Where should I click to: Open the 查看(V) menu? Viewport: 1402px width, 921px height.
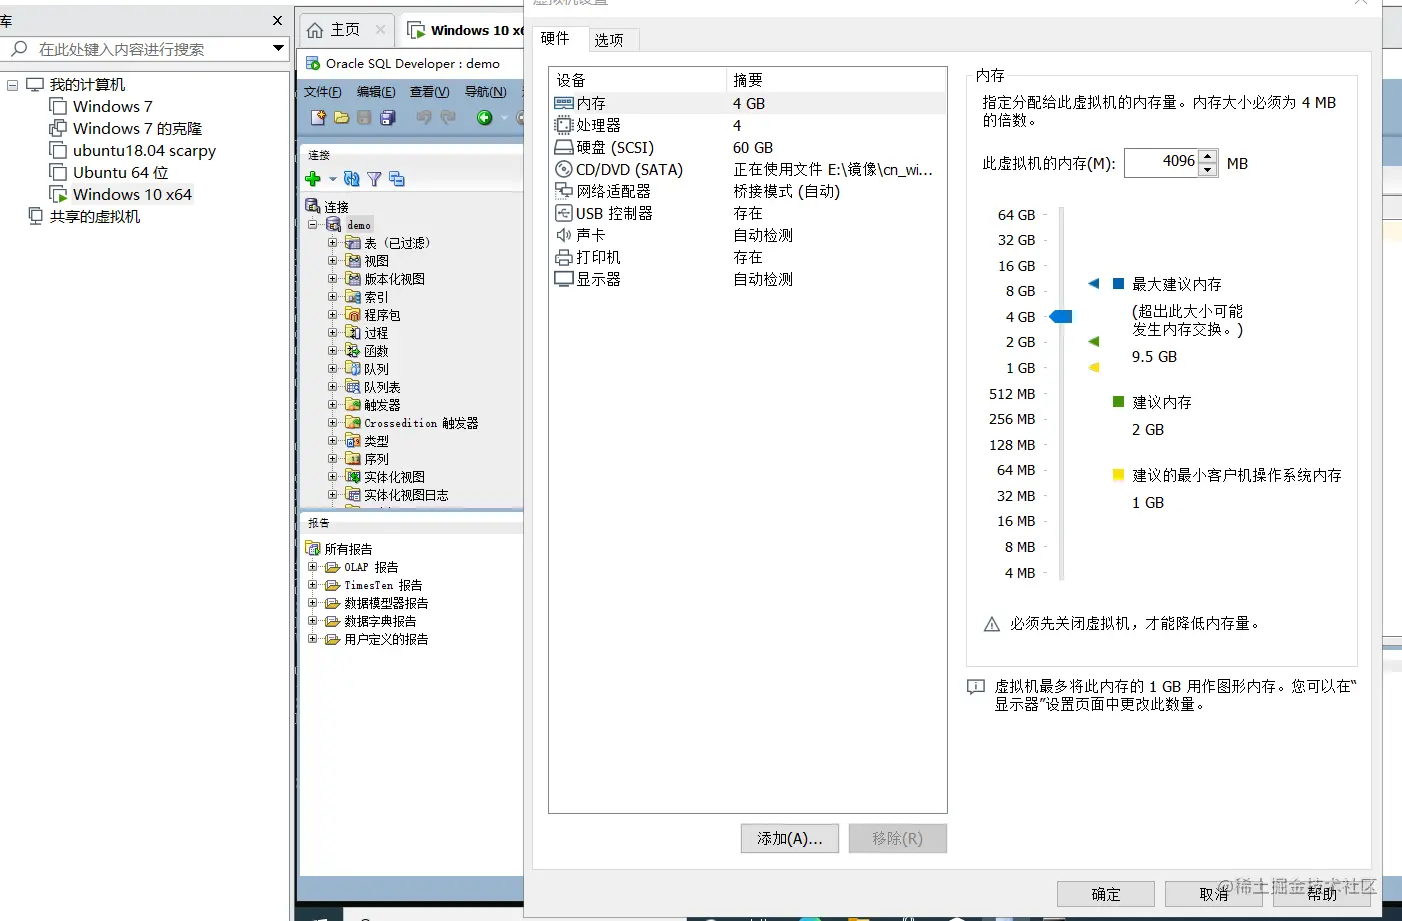point(430,91)
